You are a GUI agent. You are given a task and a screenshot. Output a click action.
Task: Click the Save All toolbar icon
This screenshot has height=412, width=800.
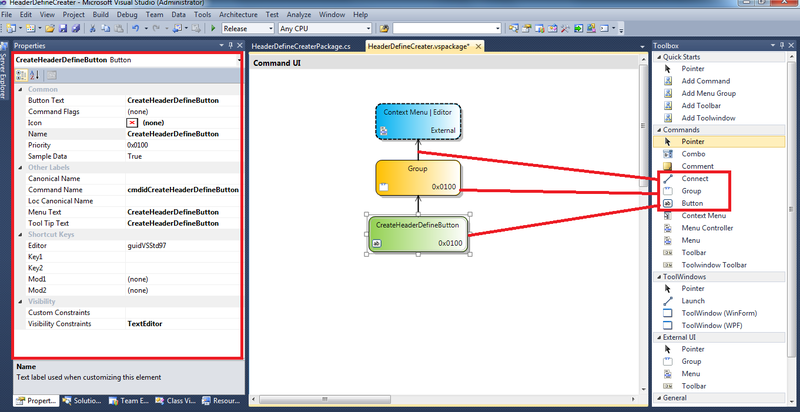(x=76, y=29)
